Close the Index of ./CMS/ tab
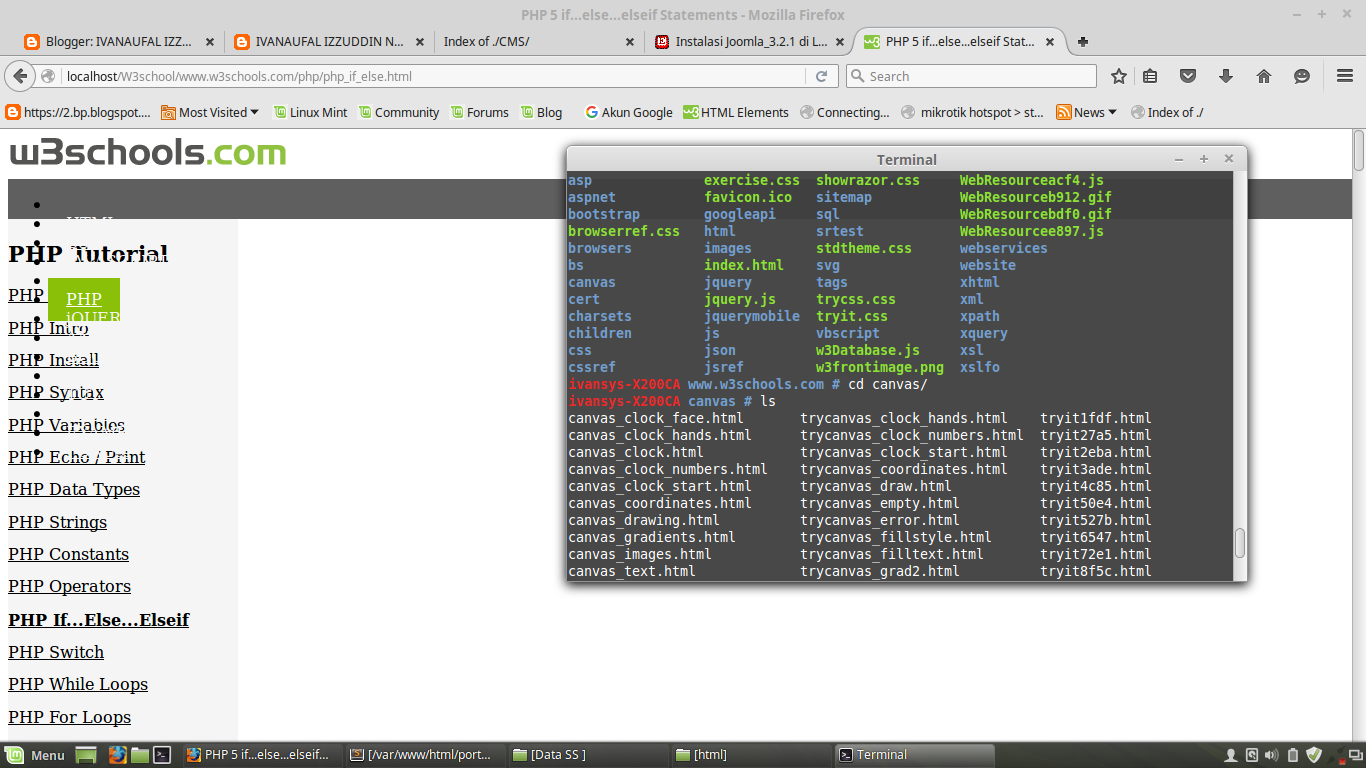 pos(630,42)
